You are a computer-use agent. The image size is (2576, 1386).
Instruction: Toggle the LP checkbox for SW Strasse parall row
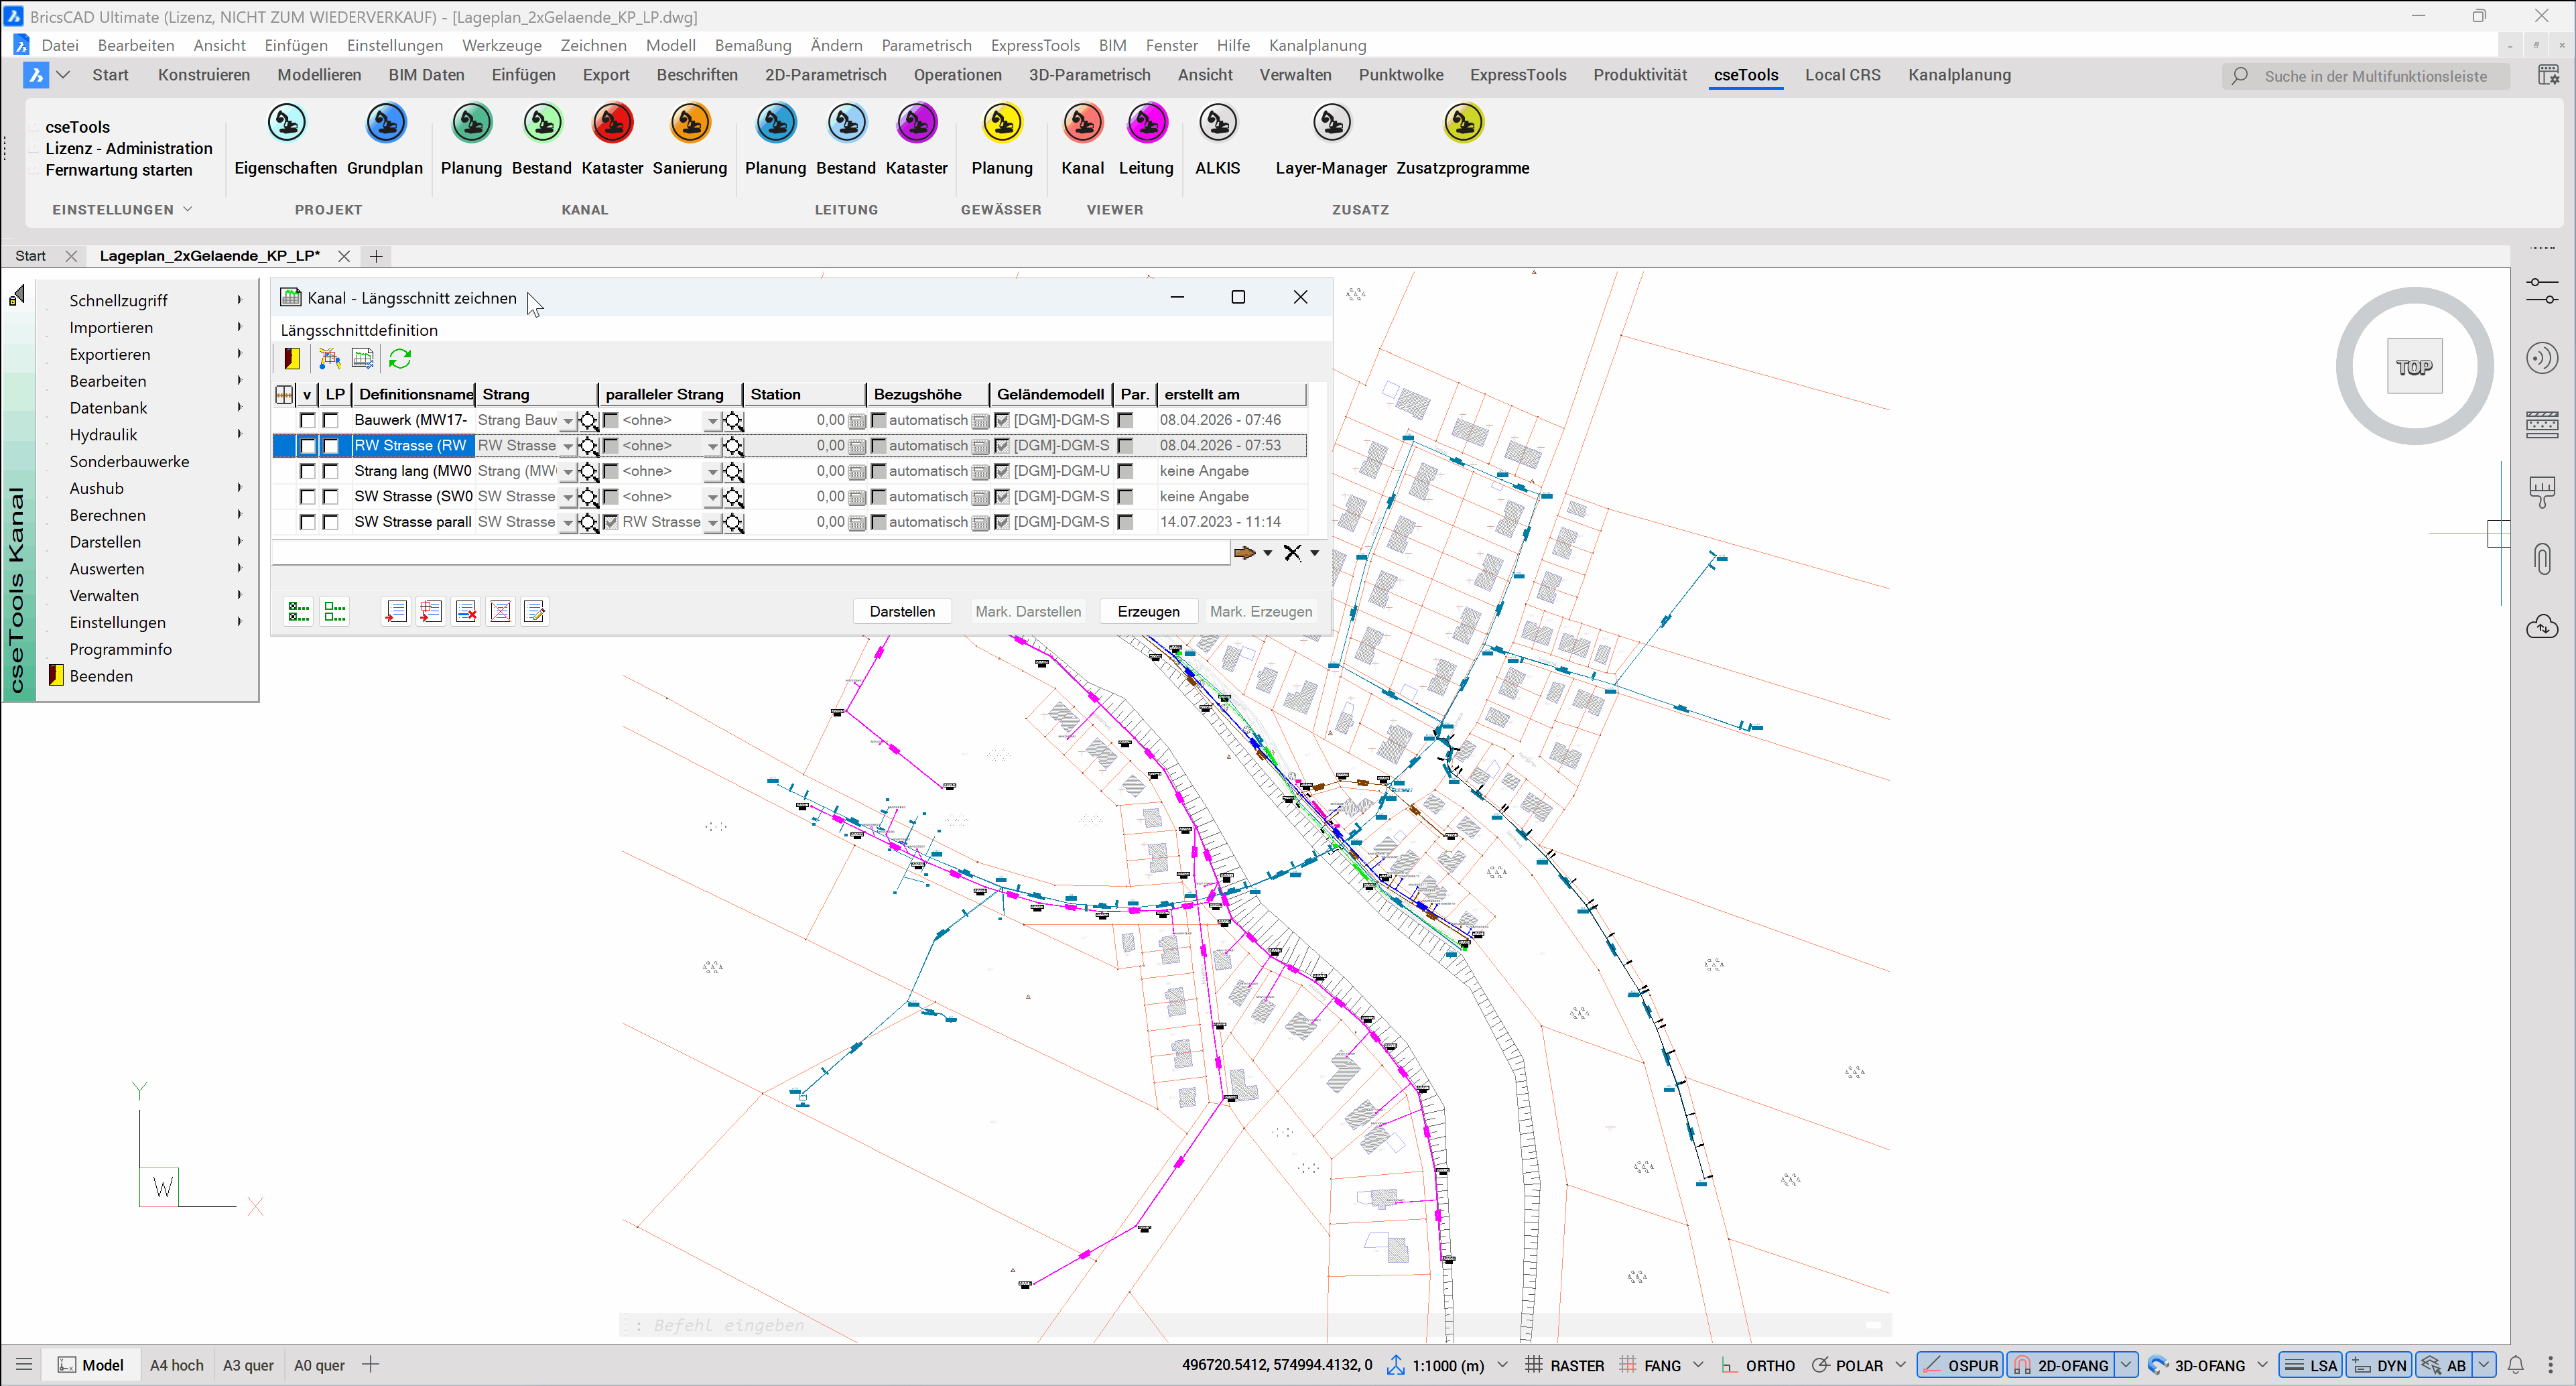pyautogui.click(x=331, y=522)
